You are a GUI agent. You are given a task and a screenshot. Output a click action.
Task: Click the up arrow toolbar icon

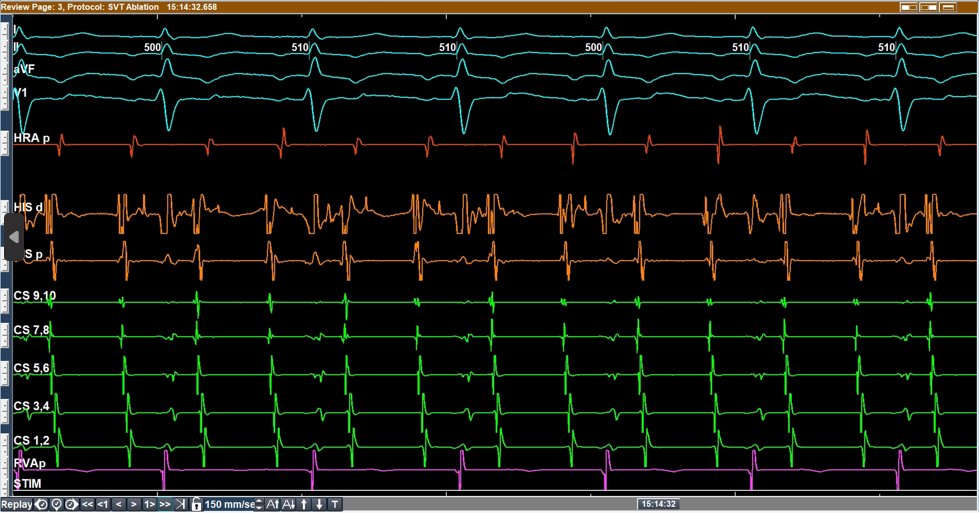[304, 504]
